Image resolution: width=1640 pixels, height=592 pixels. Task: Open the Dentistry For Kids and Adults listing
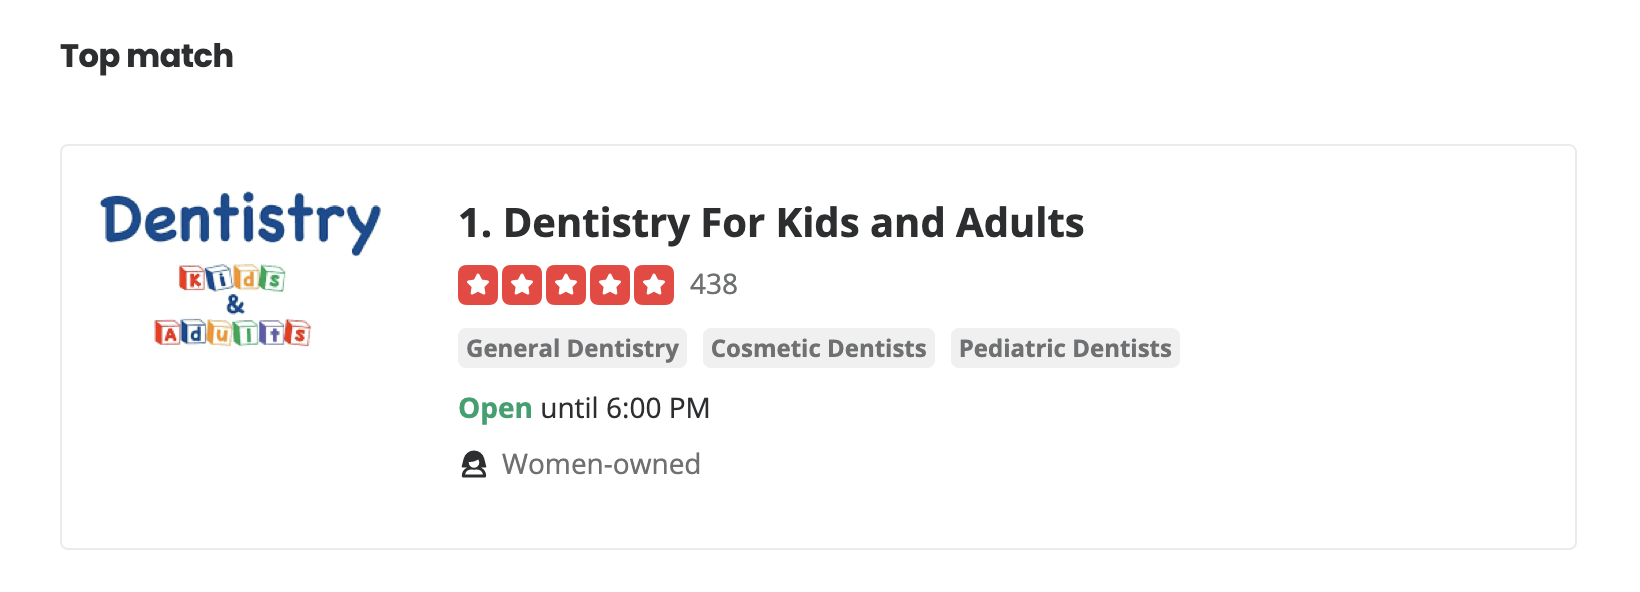pos(771,223)
